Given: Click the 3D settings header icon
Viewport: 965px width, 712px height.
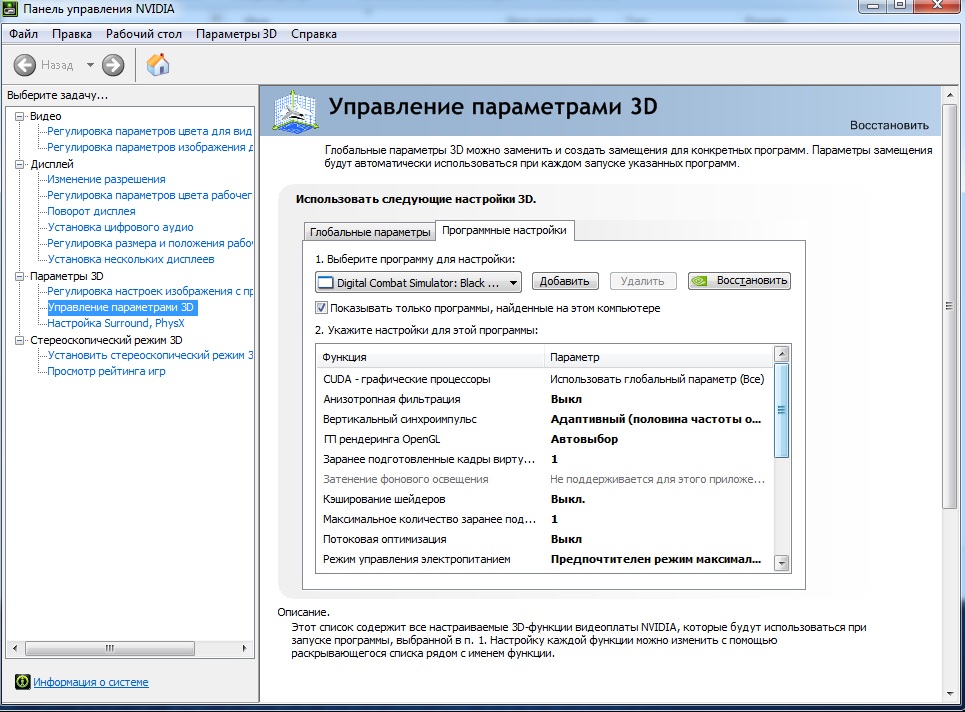Looking at the screenshot, I should 296,111.
